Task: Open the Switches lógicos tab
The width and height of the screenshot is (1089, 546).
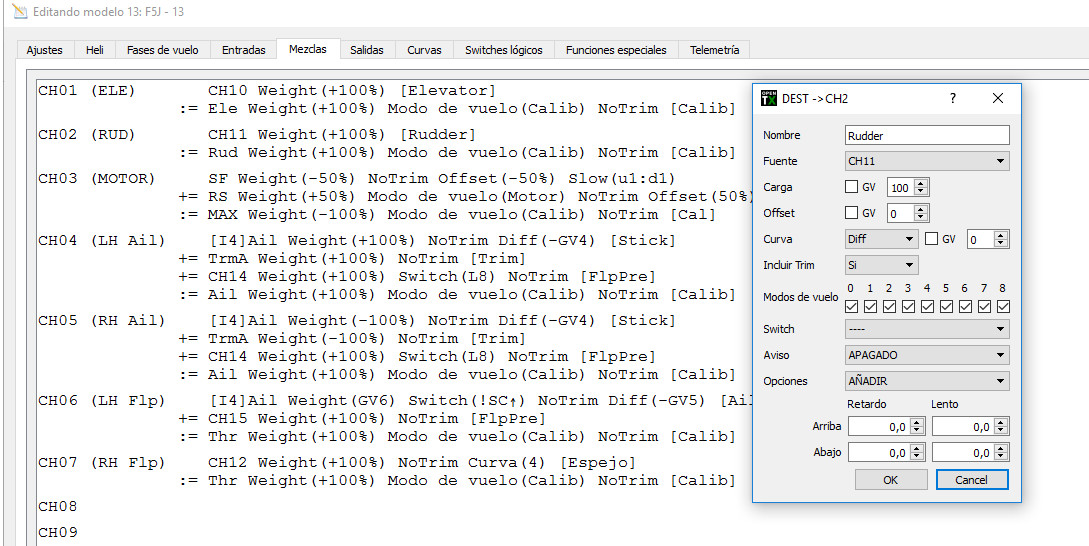Action: pos(504,50)
